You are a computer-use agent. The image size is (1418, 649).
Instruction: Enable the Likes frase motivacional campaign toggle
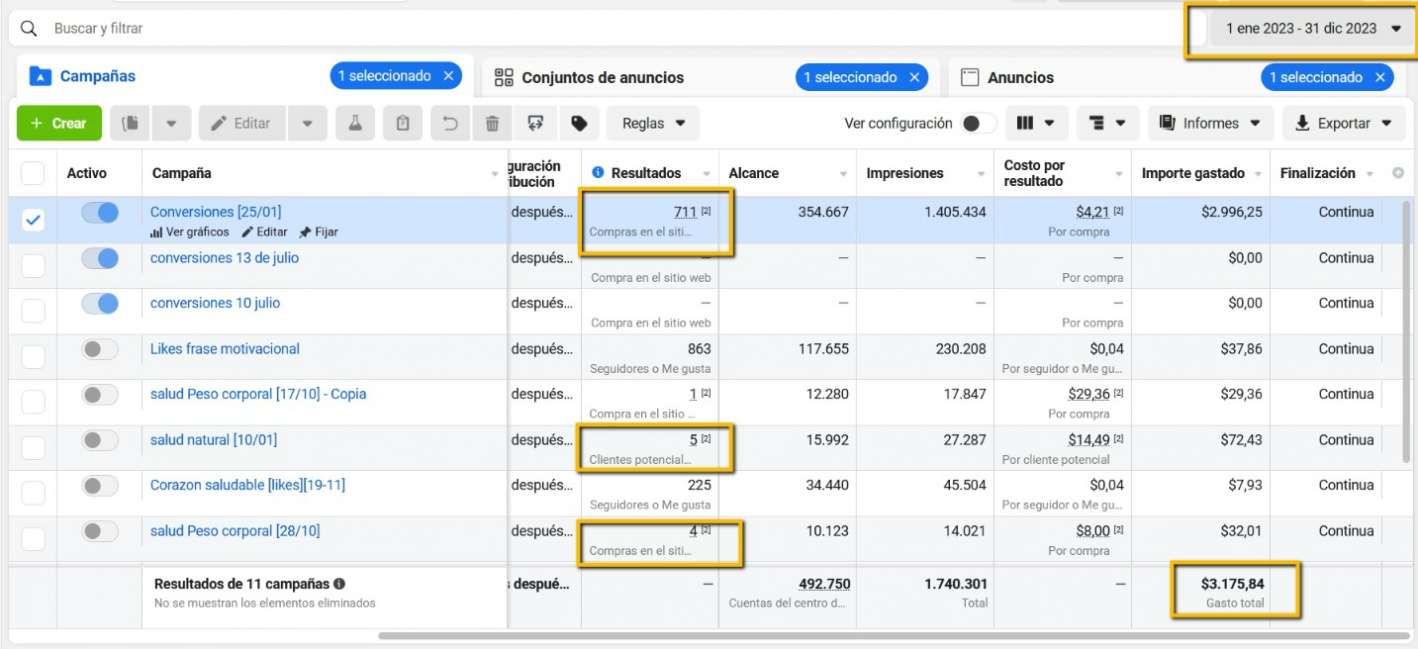(x=99, y=349)
